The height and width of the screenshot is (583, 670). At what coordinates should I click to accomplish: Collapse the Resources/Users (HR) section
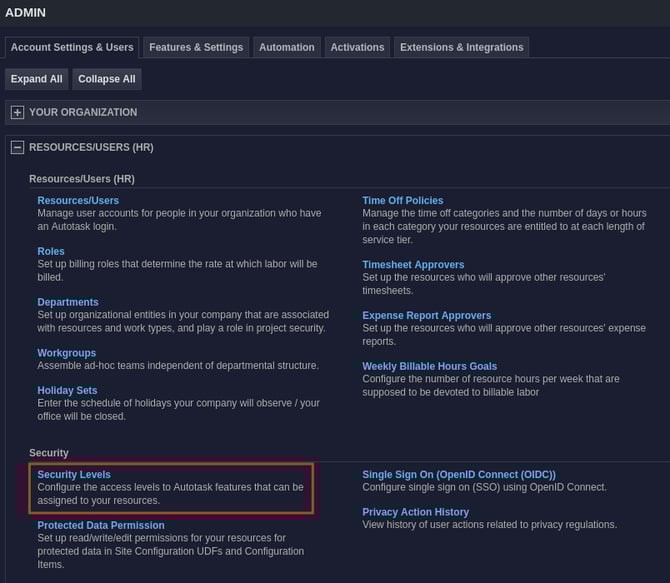coord(17,148)
